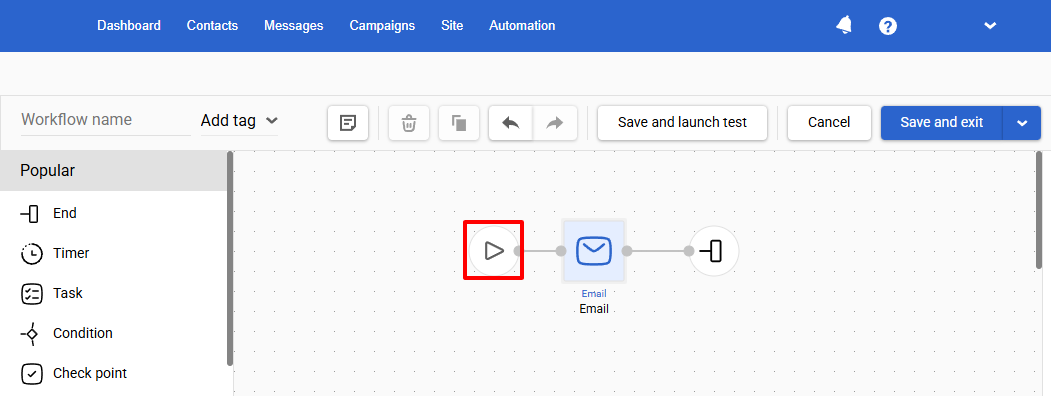Pick the Check point icon in sidebar
This screenshot has width=1051, height=396.
(x=32, y=374)
